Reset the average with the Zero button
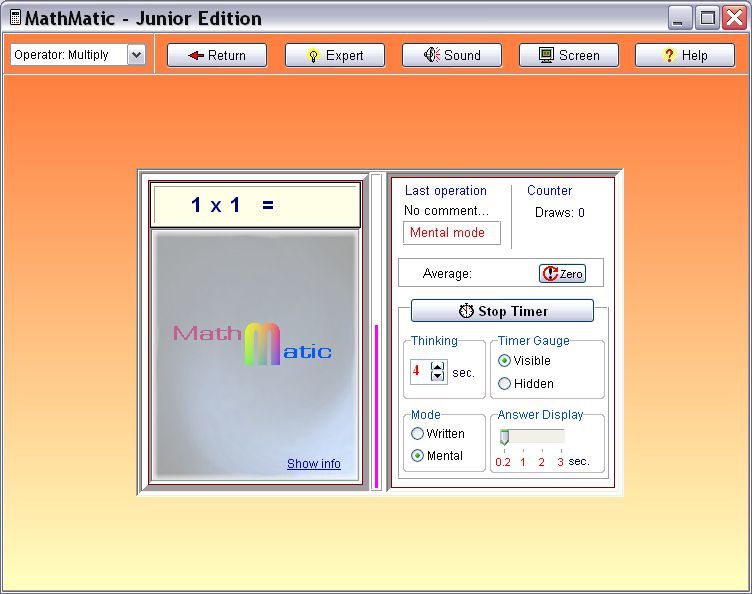 click(x=562, y=274)
